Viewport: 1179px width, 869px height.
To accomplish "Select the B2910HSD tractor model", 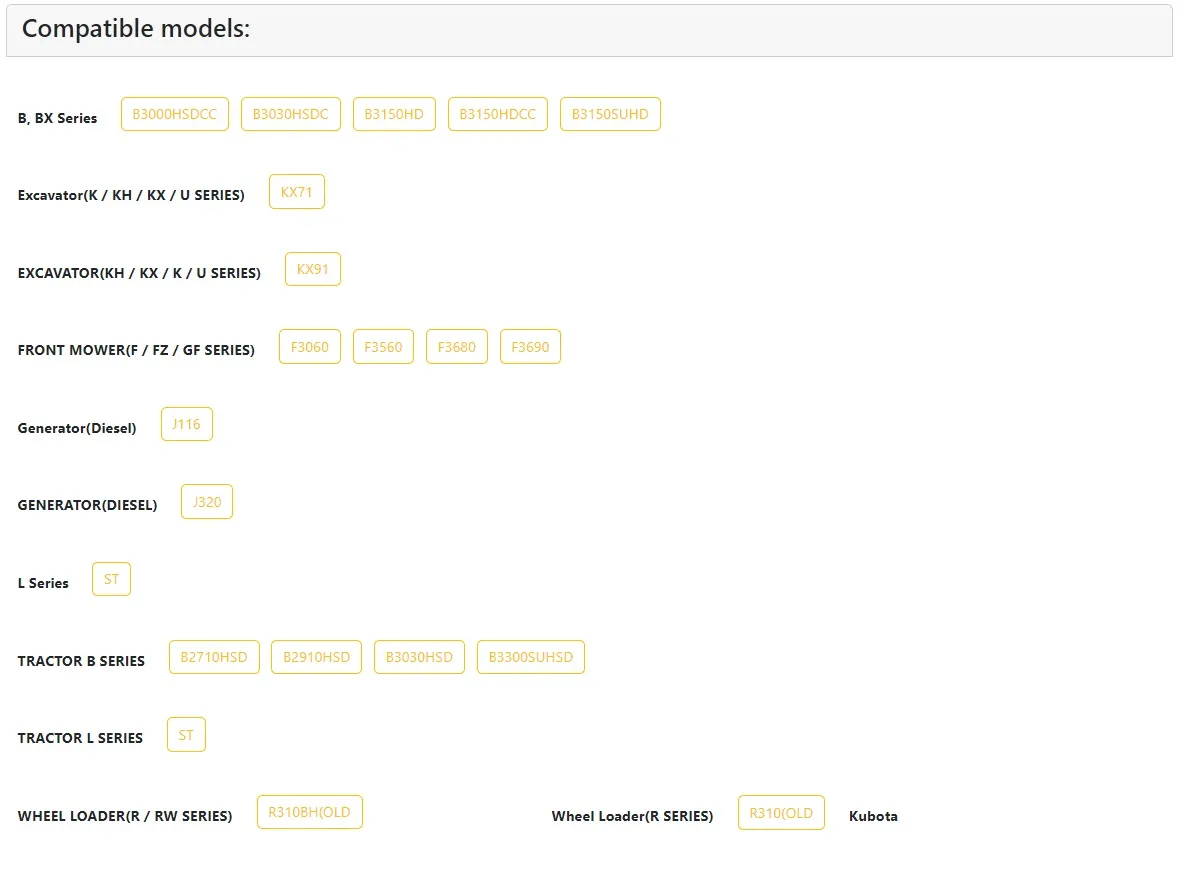I will [x=316, y=657].
